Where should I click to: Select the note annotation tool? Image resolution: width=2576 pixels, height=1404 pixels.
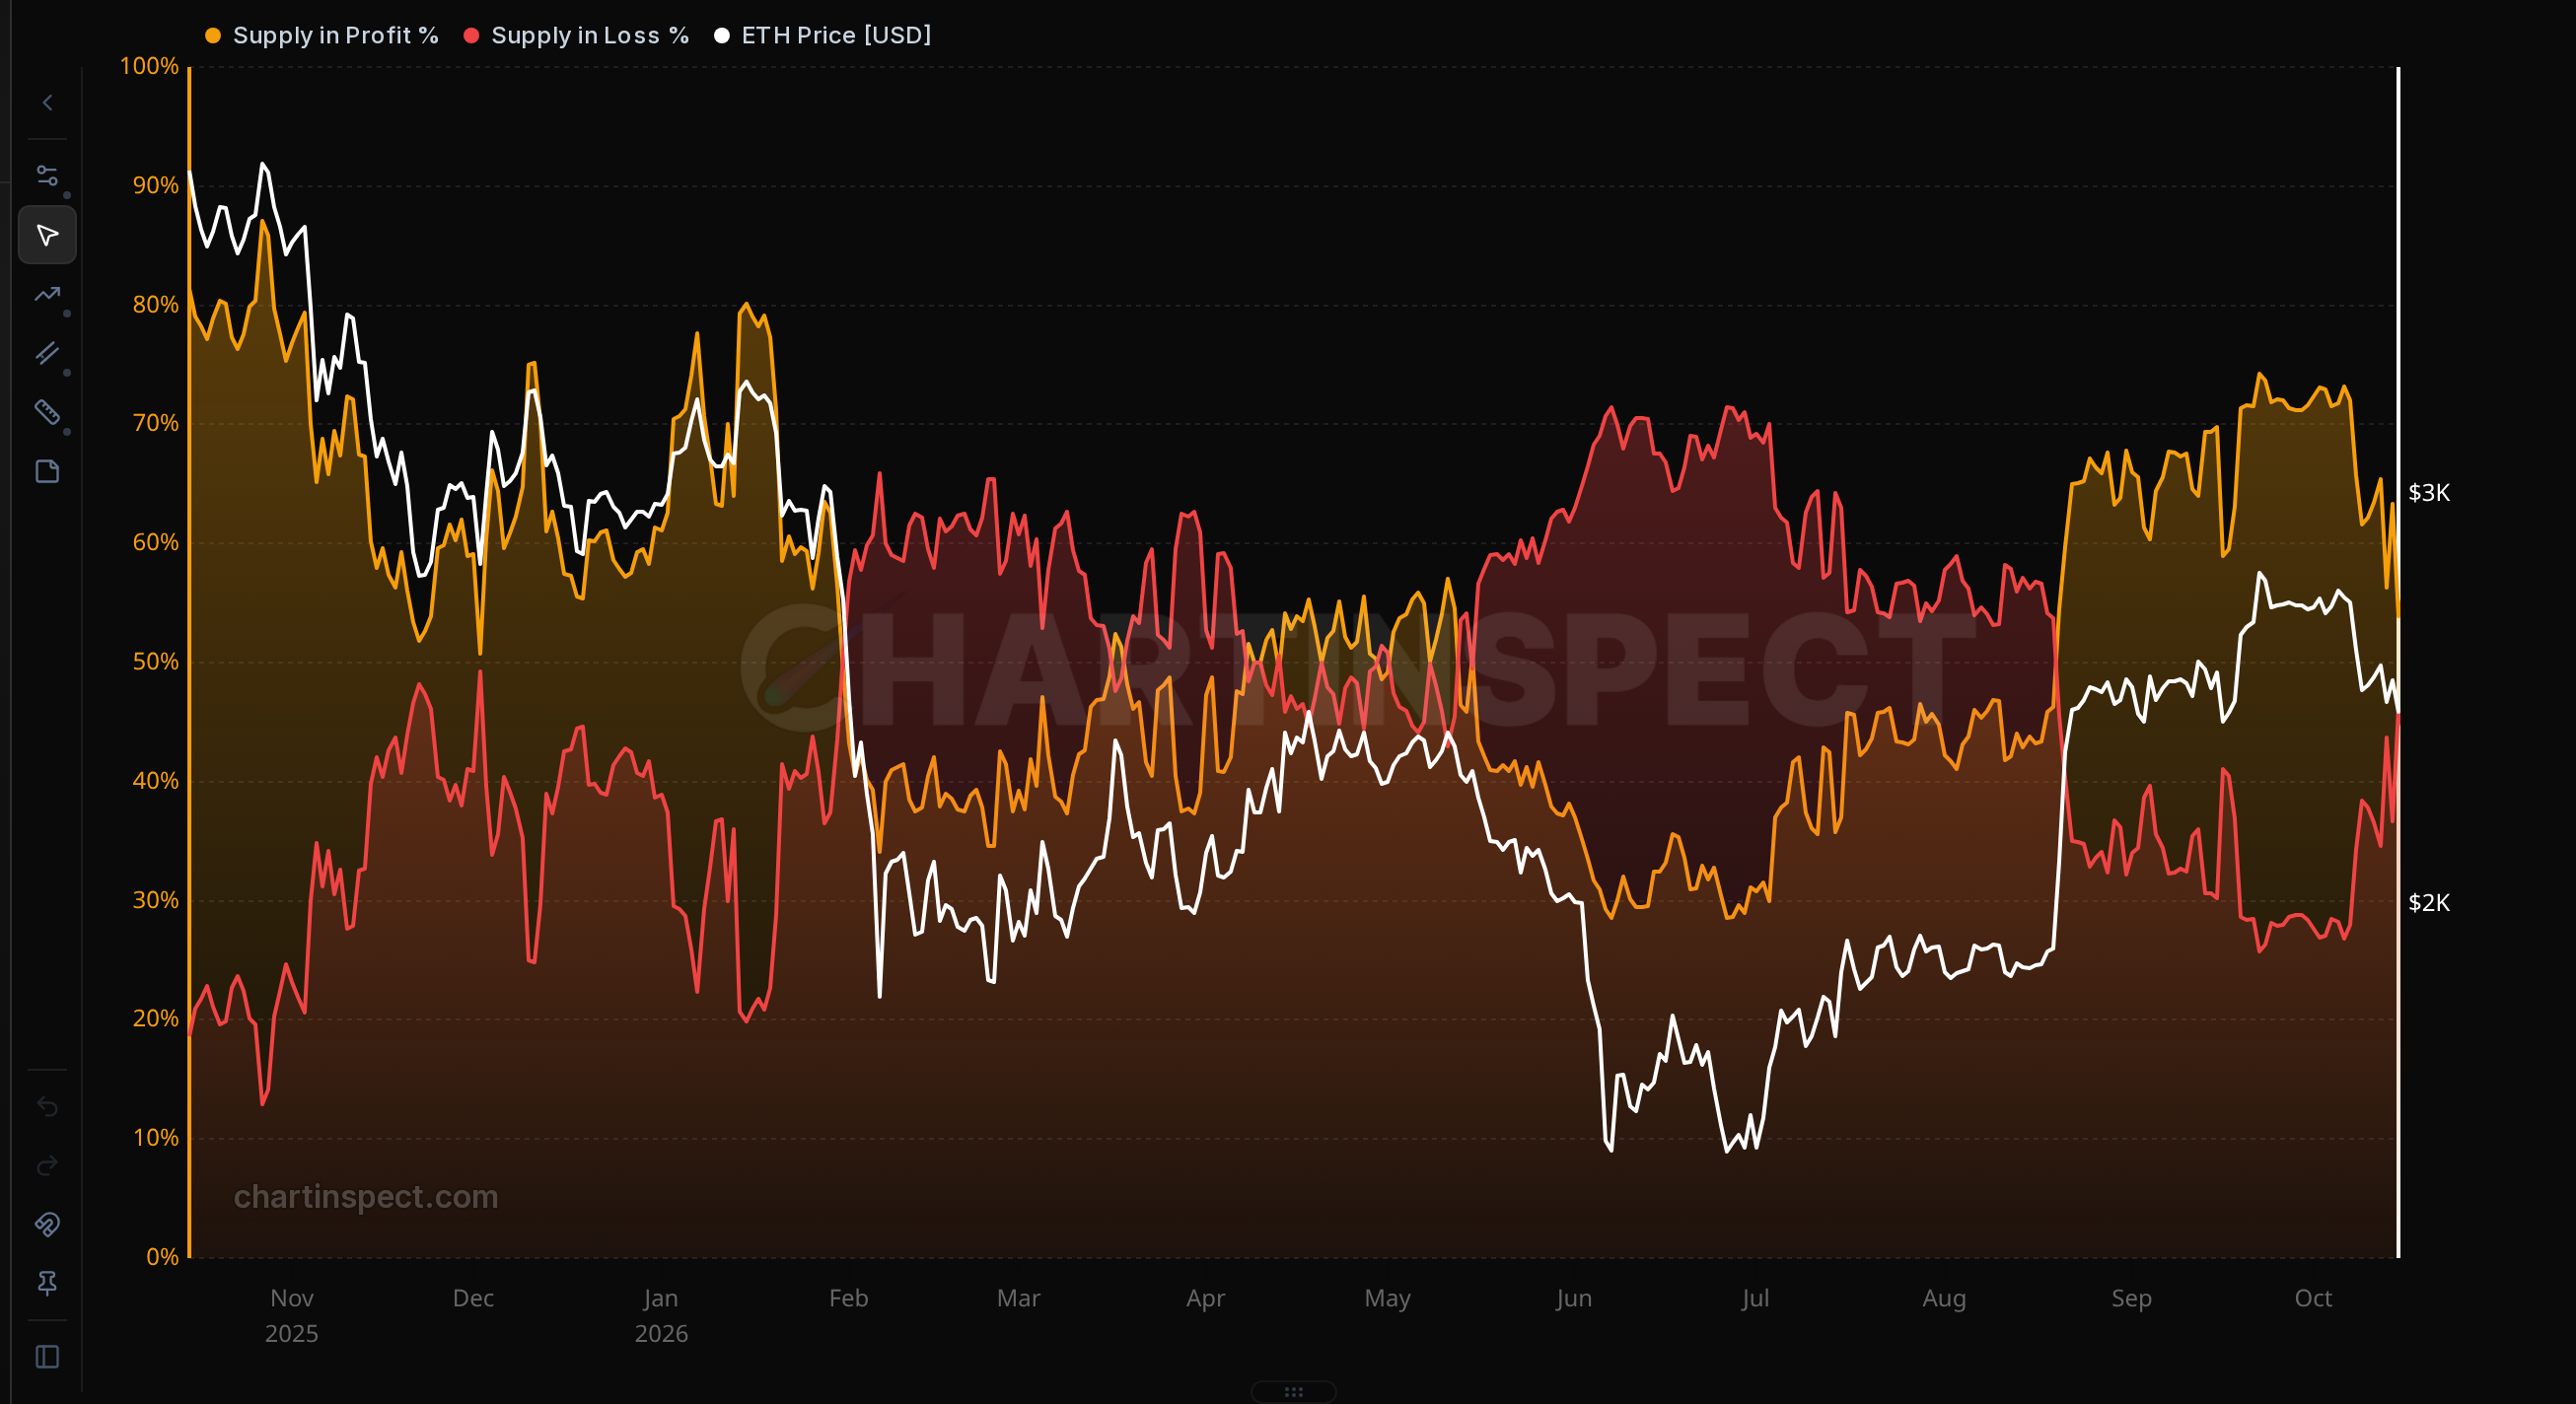[x=47, y=471]
